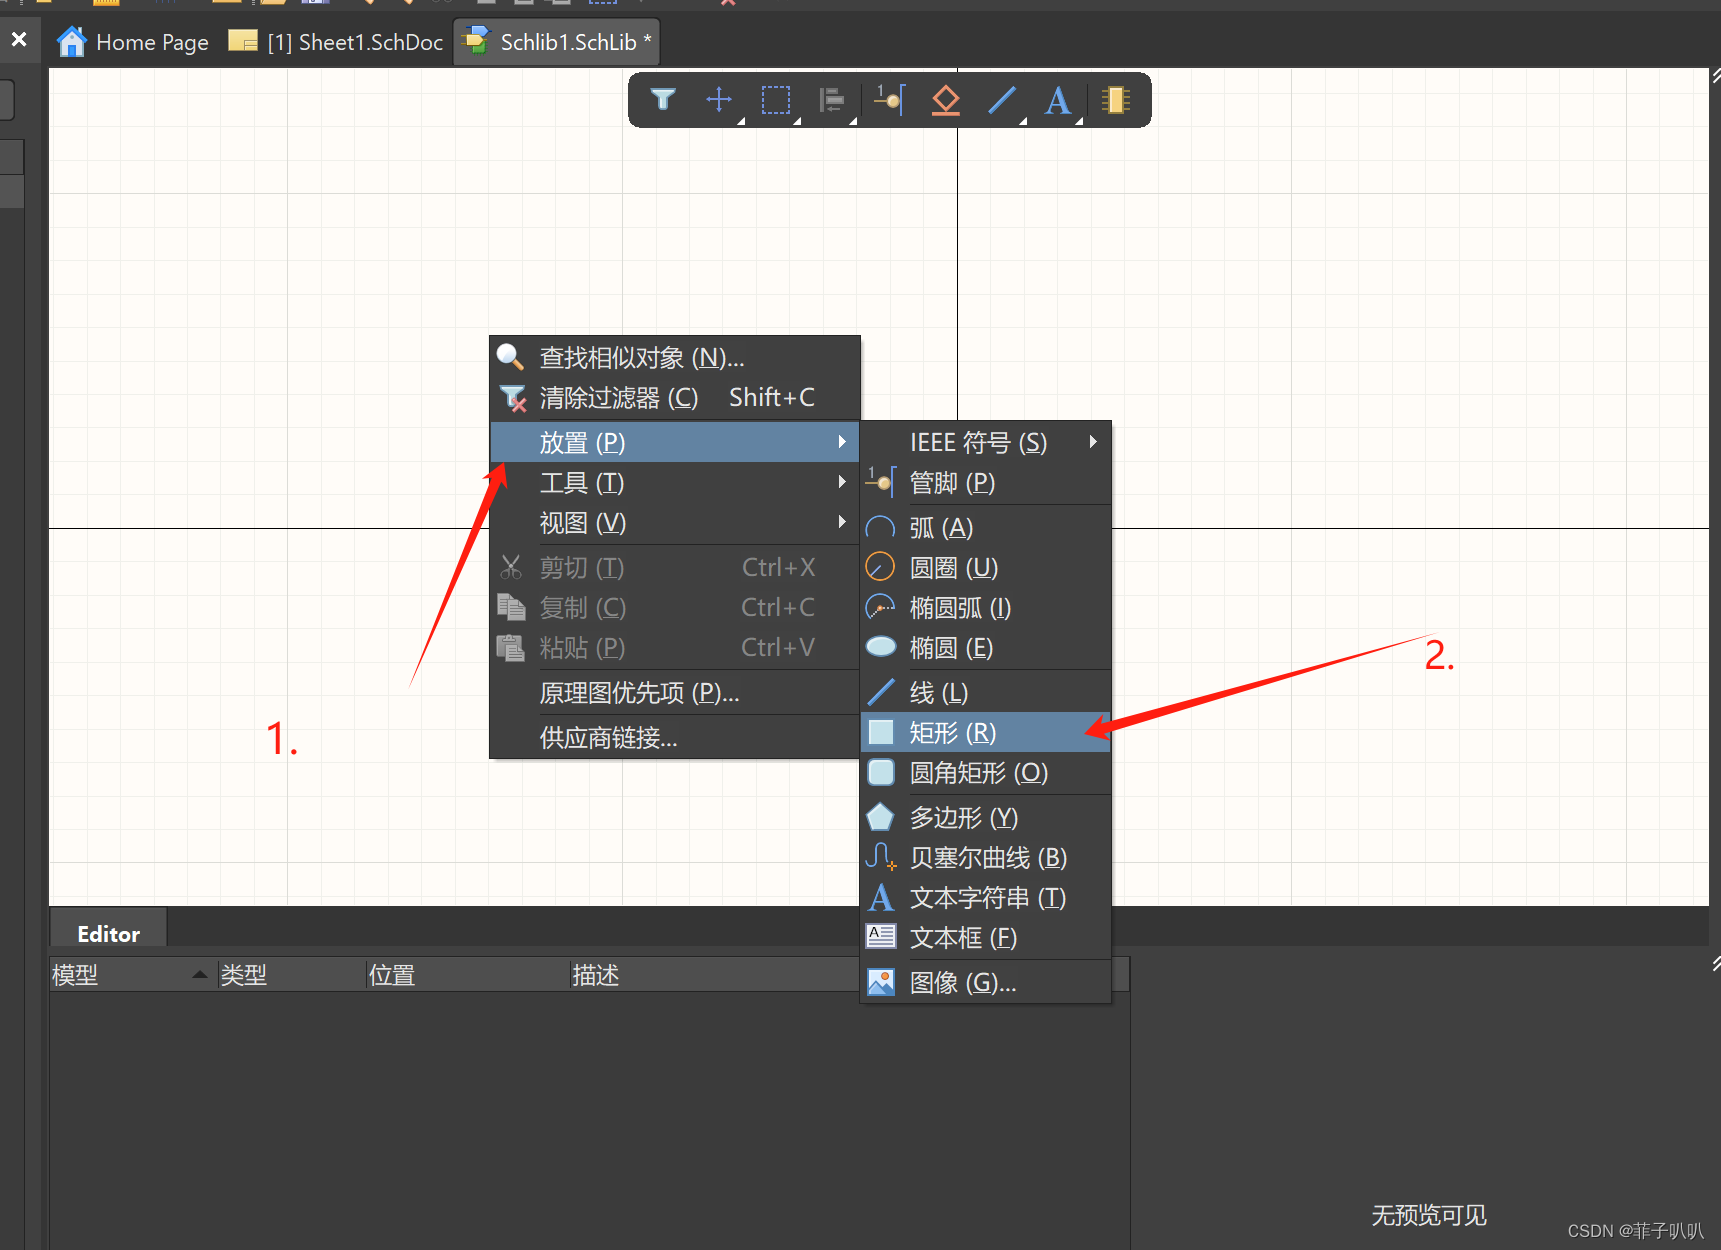This screenshot has height=1250, width=1721.
Task: Open the align objects tool
Action: coord(832,100)
